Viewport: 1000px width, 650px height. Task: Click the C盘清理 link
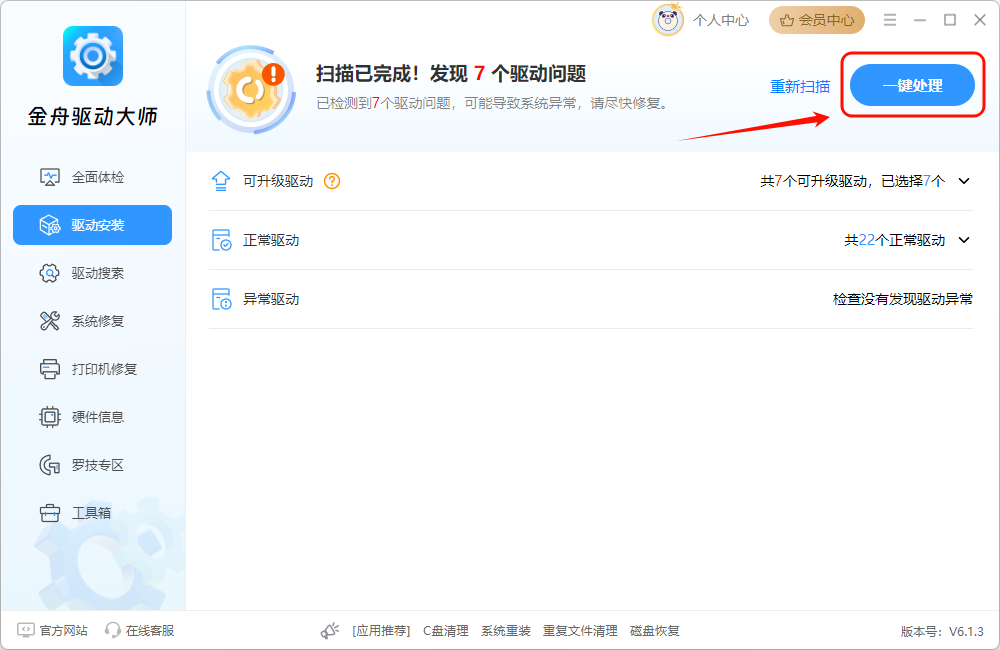coord(446,631)
